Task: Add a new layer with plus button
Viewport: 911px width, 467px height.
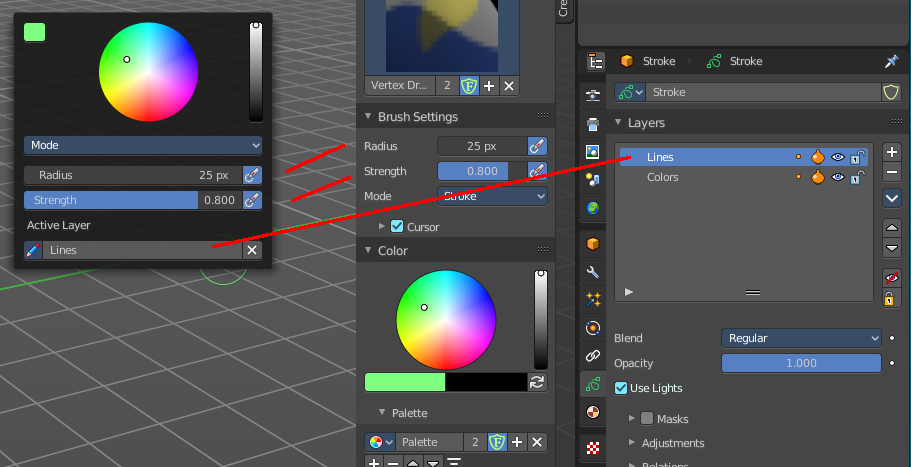Action: tap(892, 152)
